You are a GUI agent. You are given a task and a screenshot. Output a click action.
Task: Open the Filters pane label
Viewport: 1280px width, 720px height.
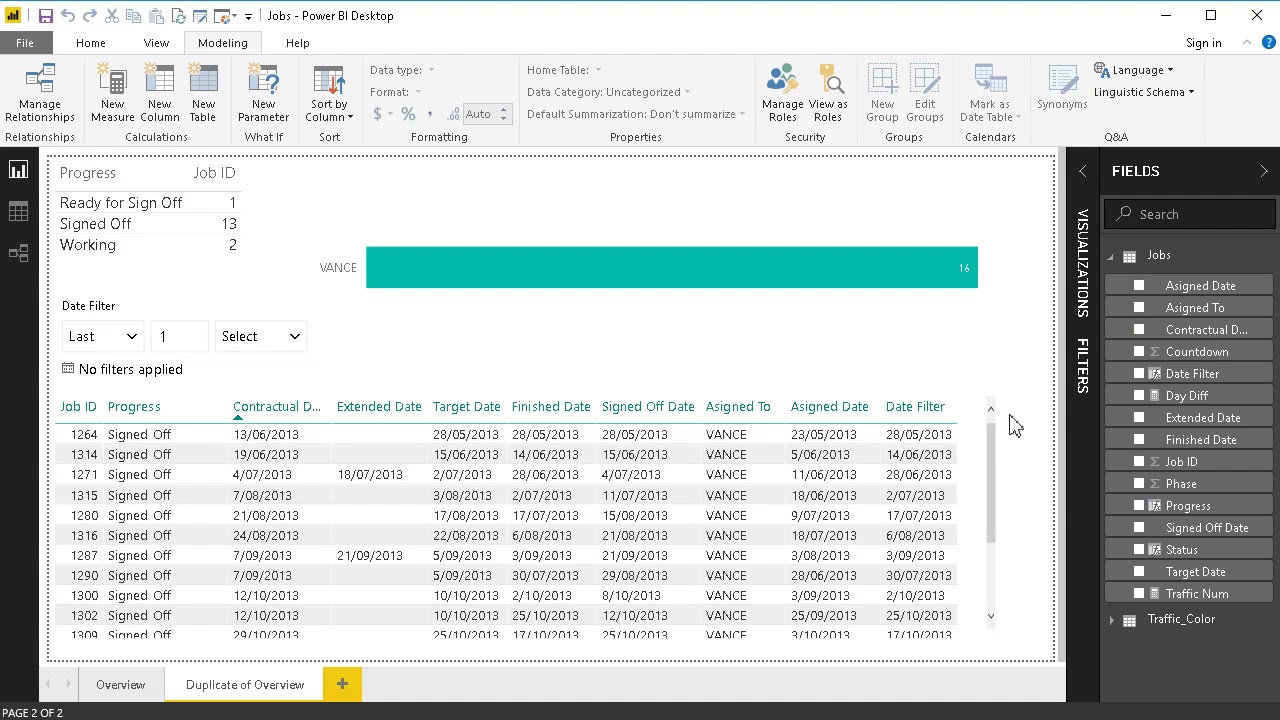pyautogui.click(x=1082, y=365)
